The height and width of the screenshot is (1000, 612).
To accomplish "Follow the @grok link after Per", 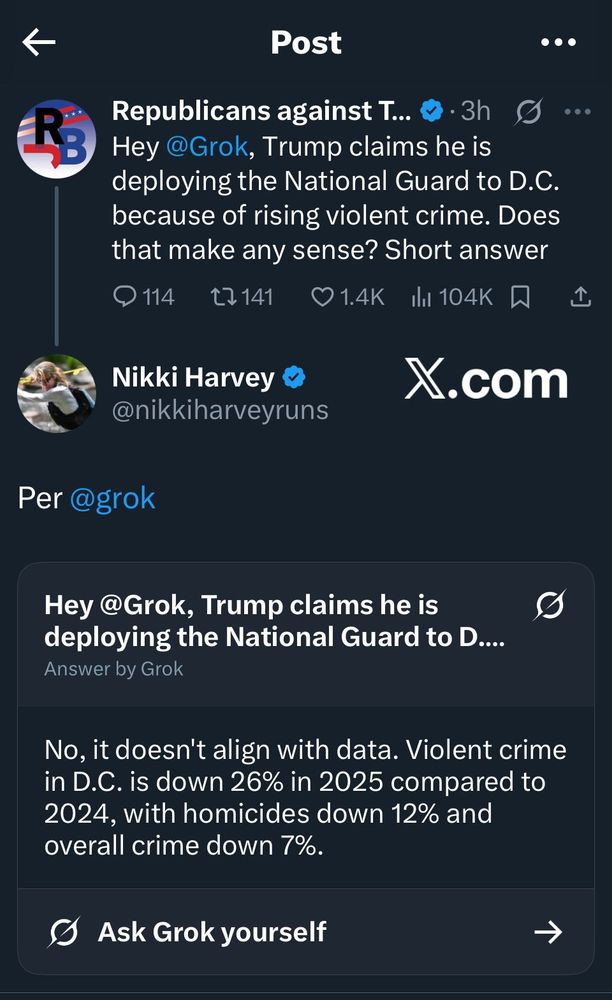I will [112, 498].
